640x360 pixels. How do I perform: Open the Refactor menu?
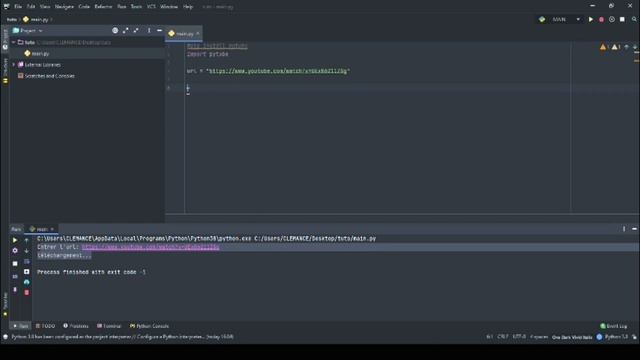pos(103,7)
